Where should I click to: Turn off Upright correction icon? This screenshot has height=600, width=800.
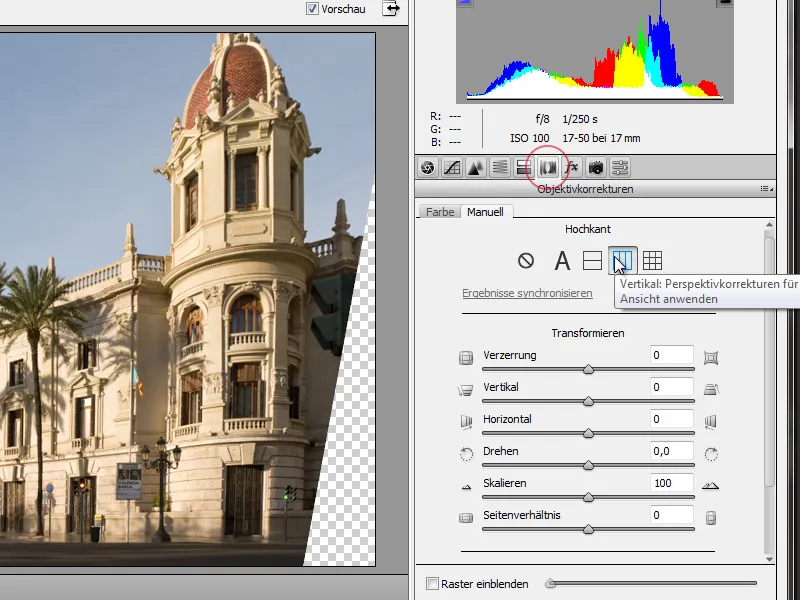tap(526, 261)
